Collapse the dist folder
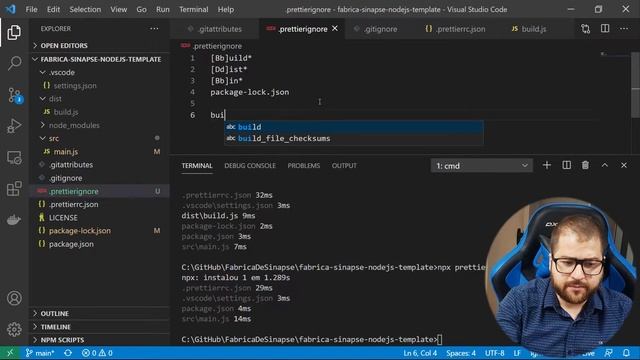The image size is (640, 360). pos(55,99)
